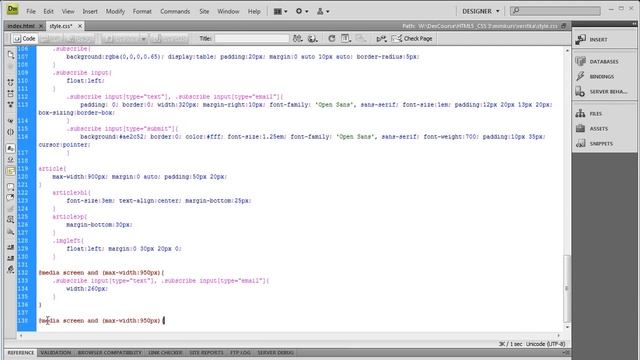Click the Collapse Selection icon
Screen dimensions: 640x360
pyautogui.click(x=11, y=94)
